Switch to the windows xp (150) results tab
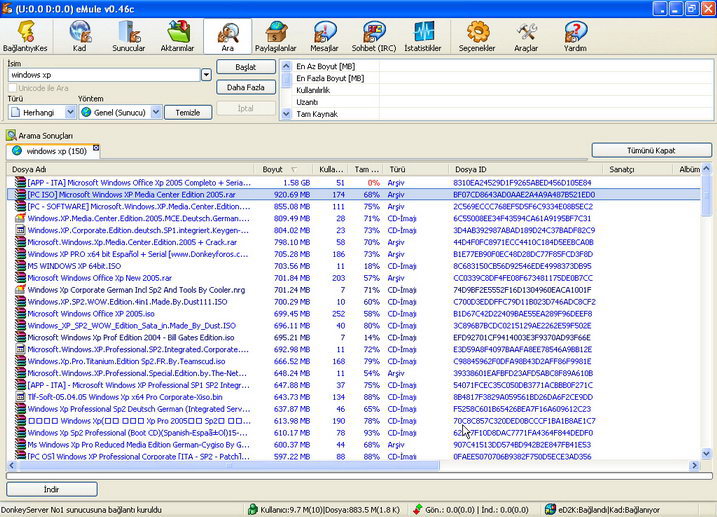This screenshot has height=517, width=717. [x=53, y=151]
